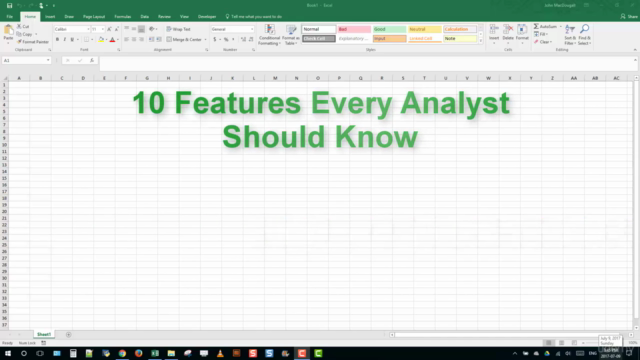Open the font size dropdown
Screen dimensions: 640x360
[102, 29]
